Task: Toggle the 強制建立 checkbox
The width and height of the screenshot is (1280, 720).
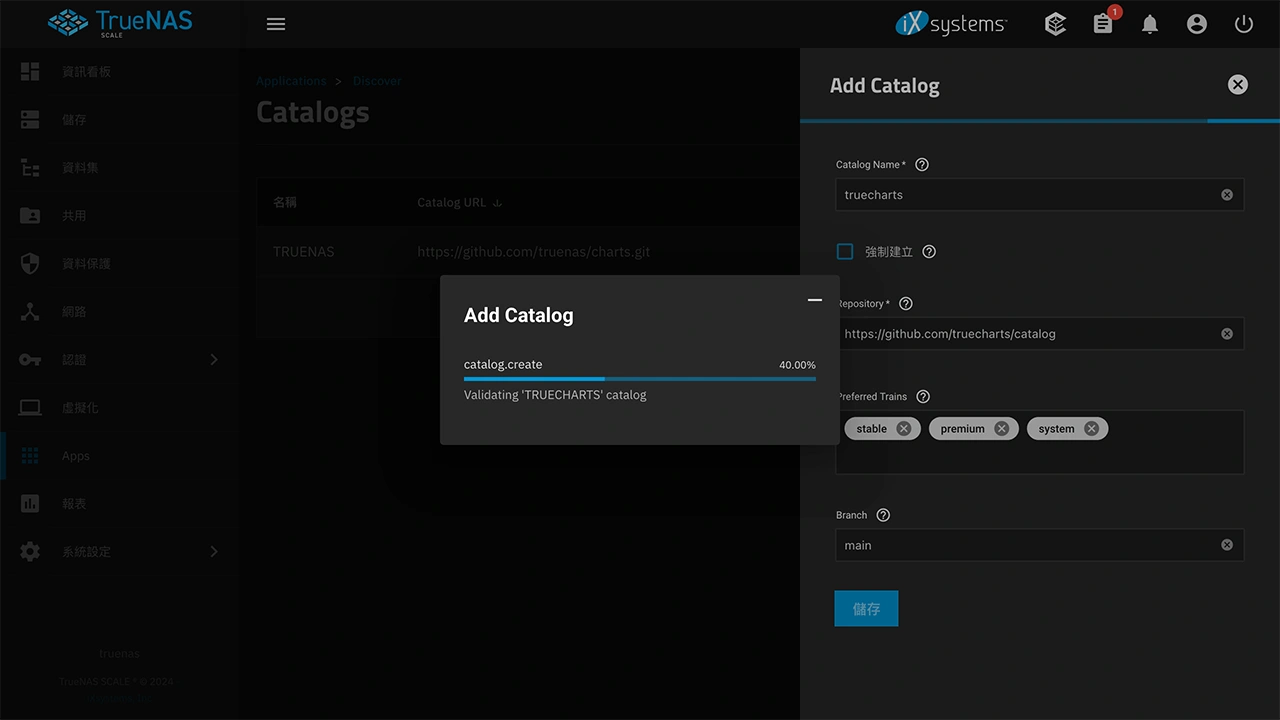Action: (x=845, y=252)
